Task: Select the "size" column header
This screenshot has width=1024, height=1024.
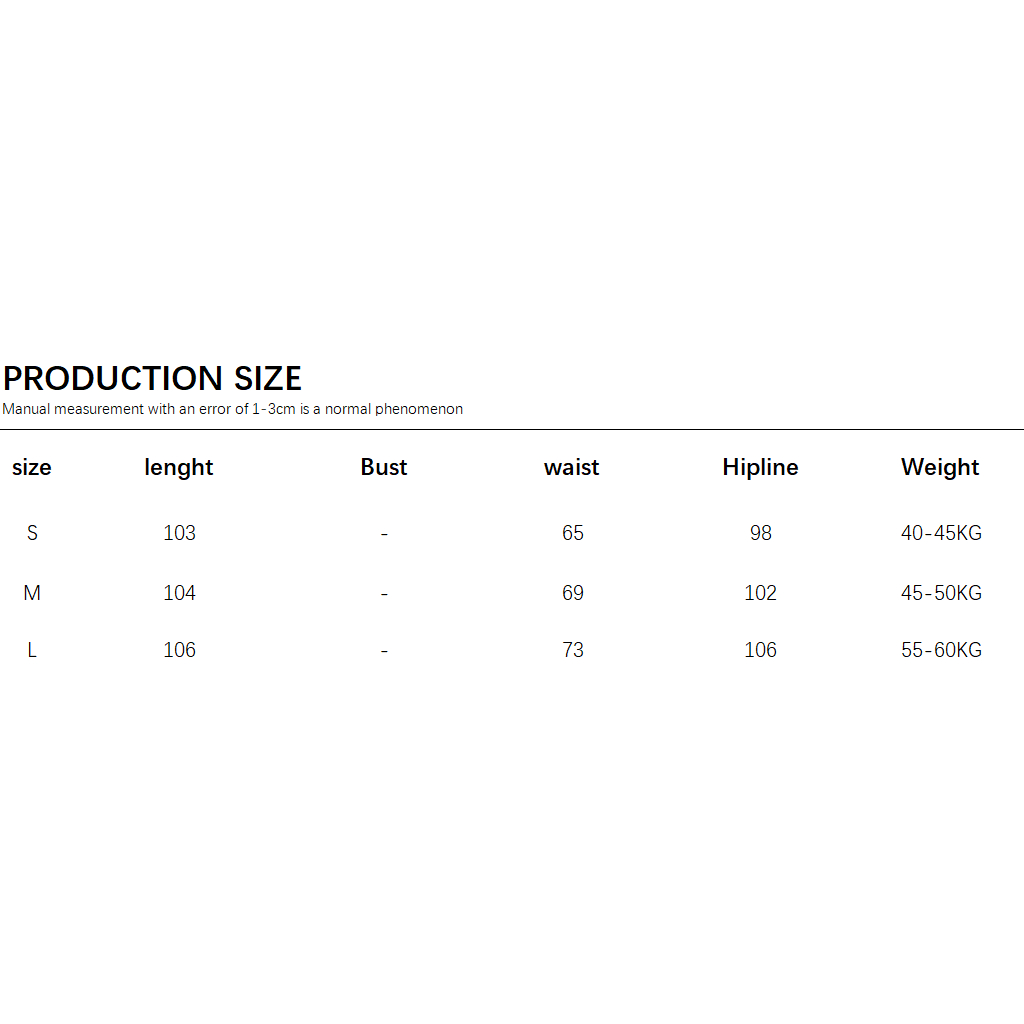Action: click(x=32, y=467)
